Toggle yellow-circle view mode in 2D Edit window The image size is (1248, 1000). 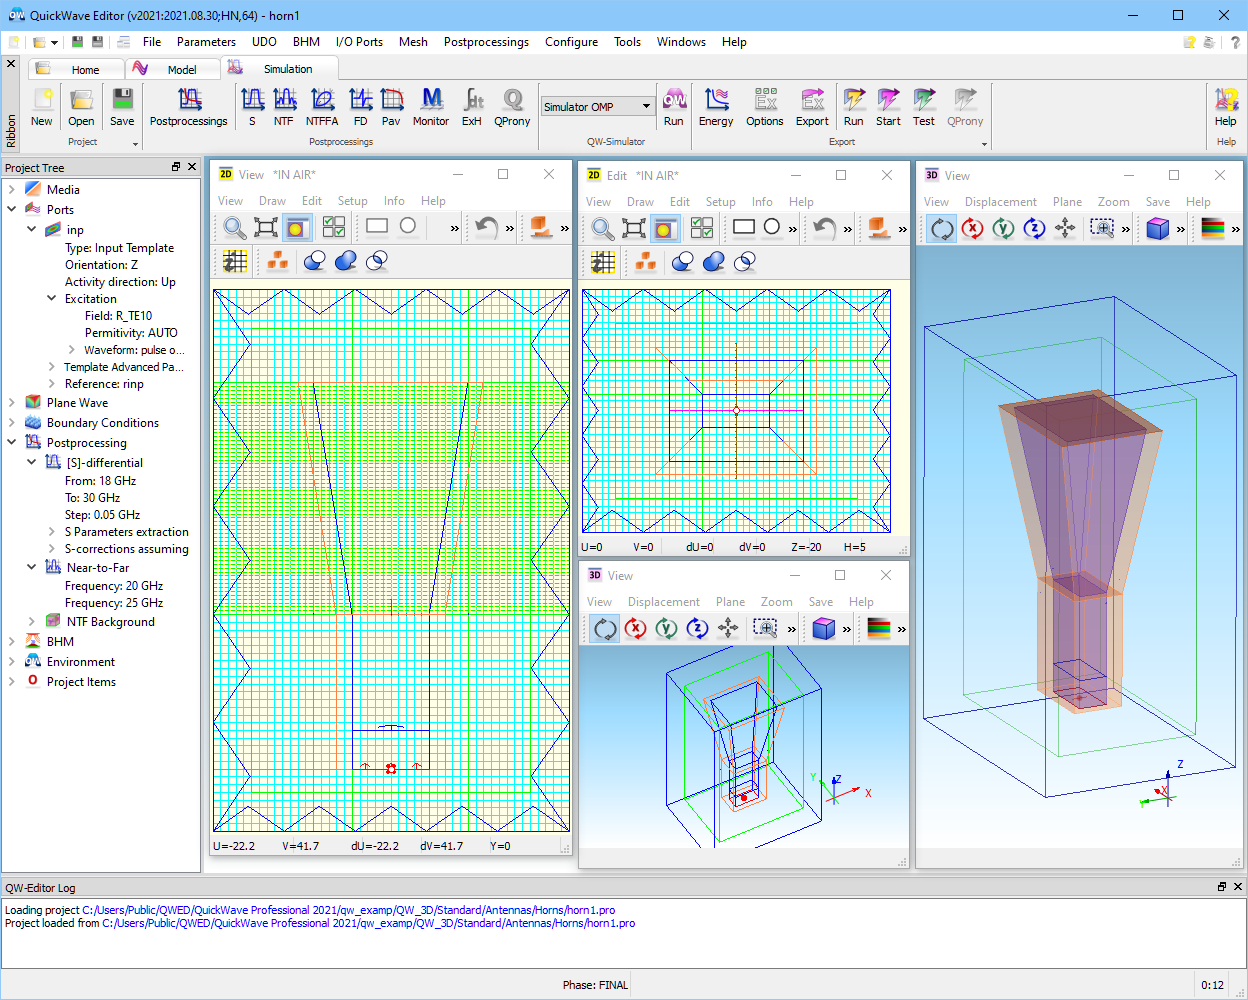[664, 227]
